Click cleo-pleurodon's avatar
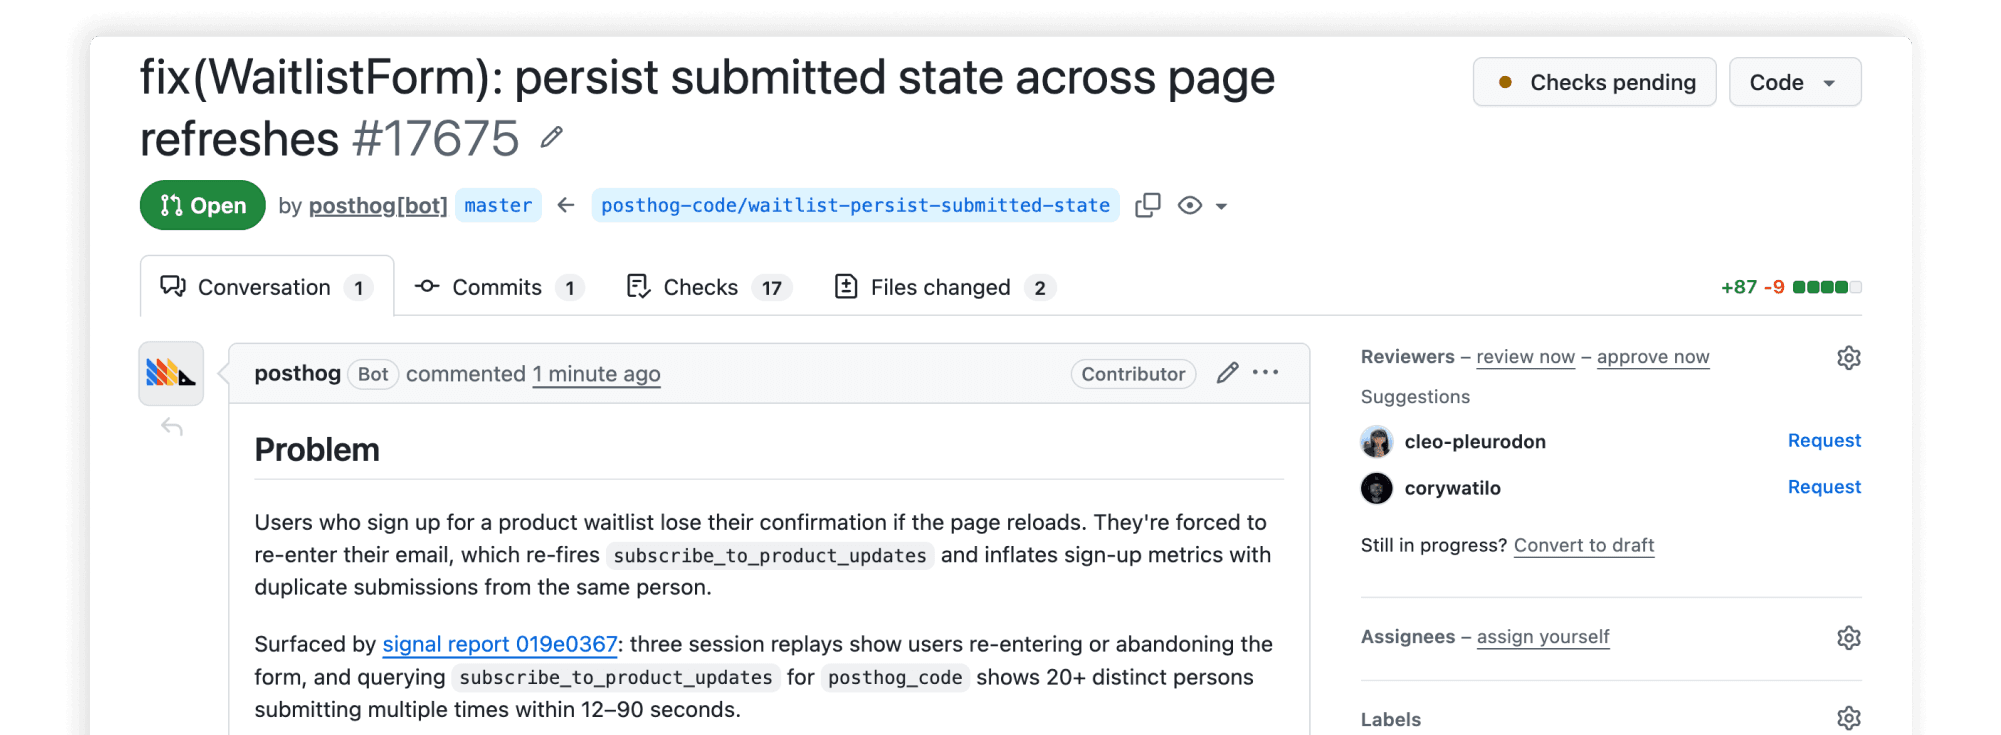Screen dimensions: 2001x735 point(1377,441)
